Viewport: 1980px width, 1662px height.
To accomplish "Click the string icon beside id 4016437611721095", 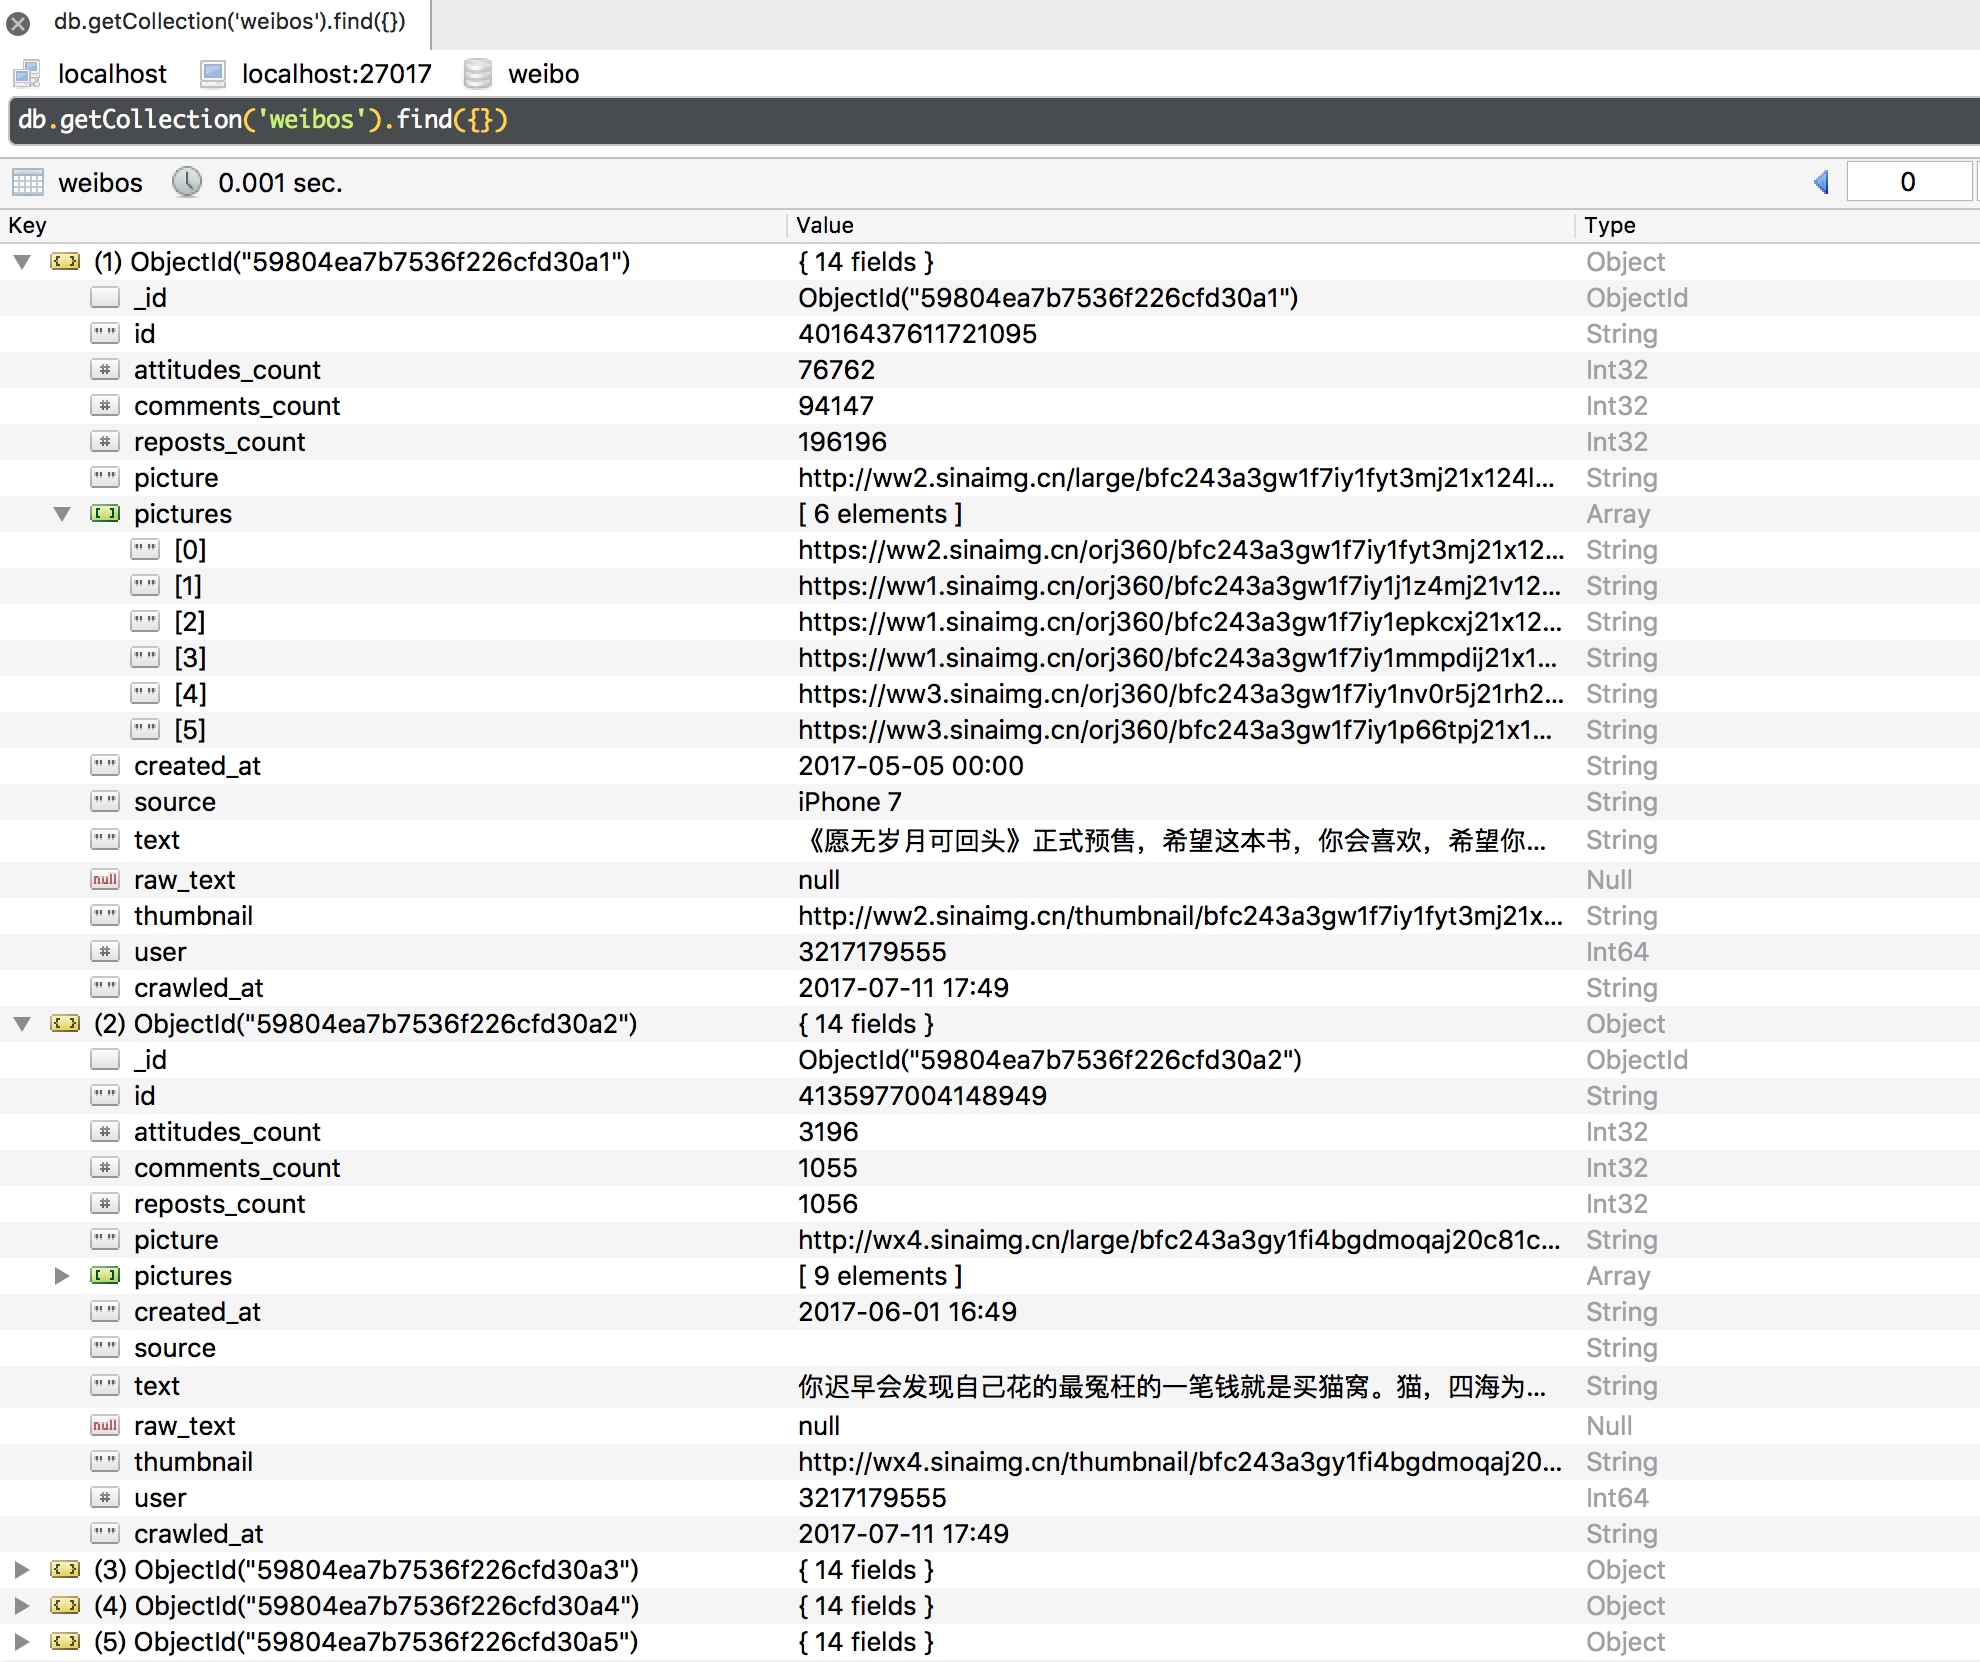I will [x=105, y=334].
